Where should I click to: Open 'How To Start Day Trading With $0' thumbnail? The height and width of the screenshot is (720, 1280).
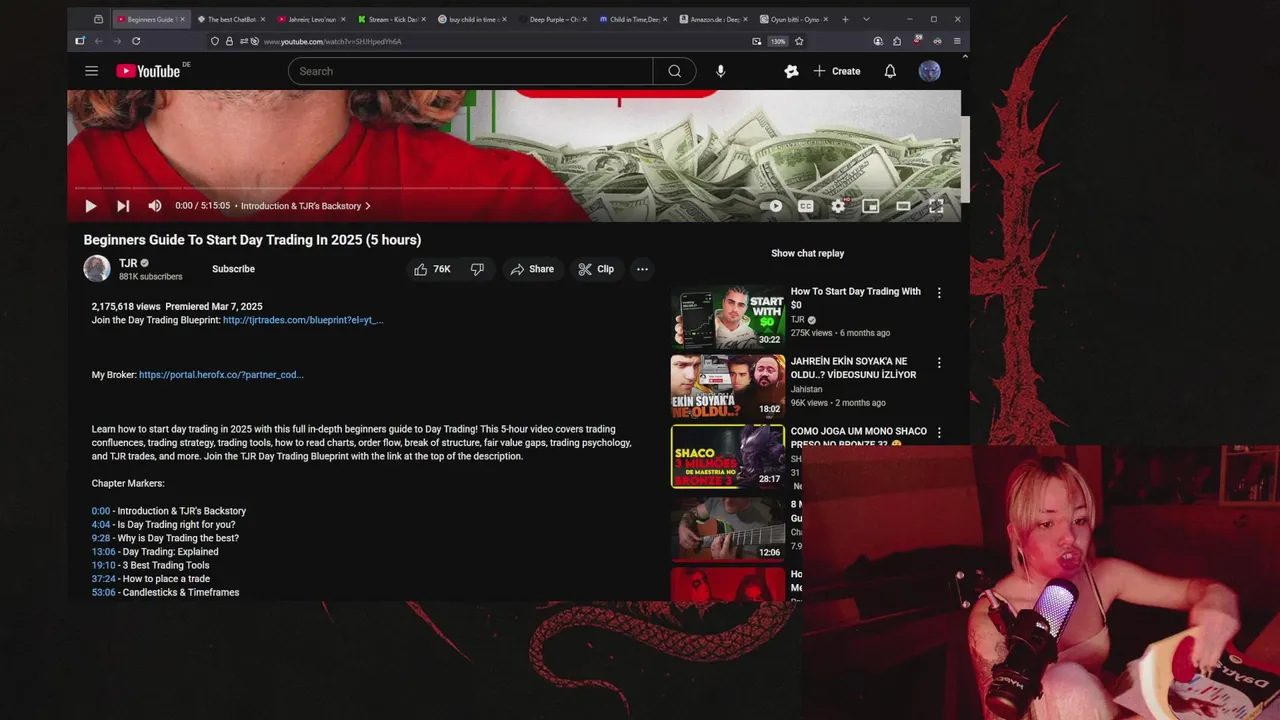728,317
